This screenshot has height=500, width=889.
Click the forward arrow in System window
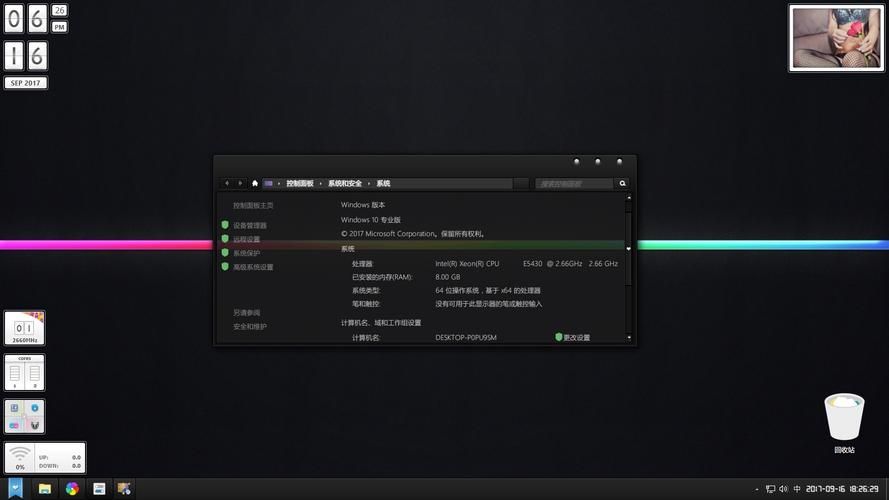[x=240, y=183]
